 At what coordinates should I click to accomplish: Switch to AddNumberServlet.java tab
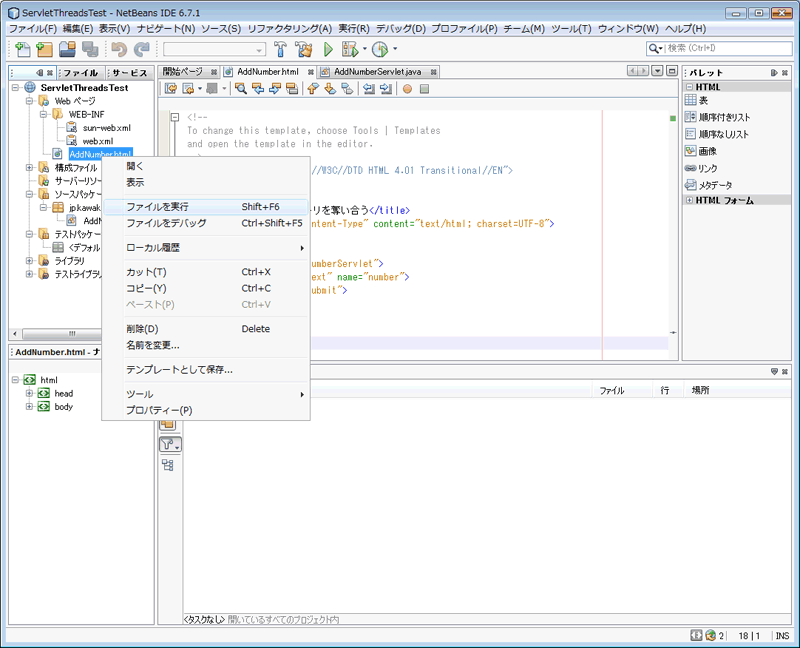[378, 72]
